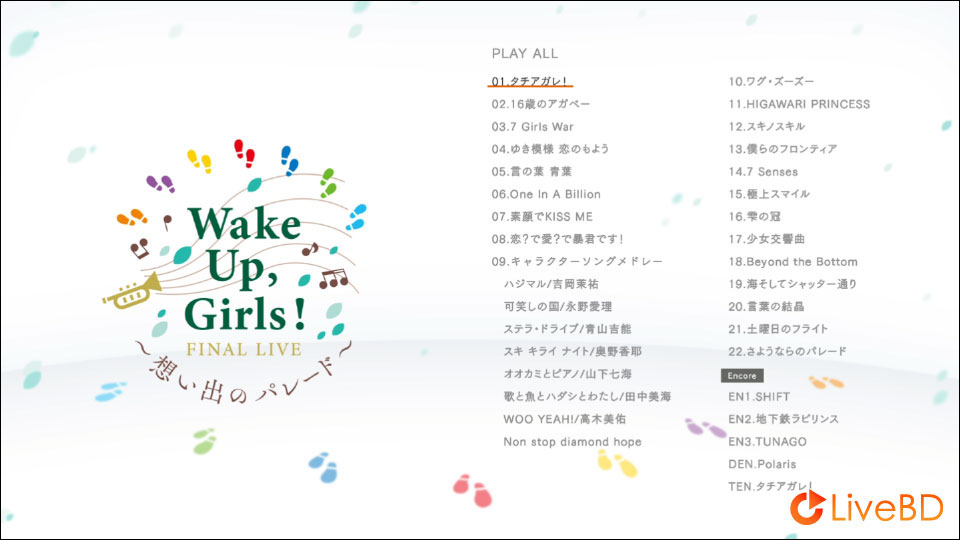The image size is (960, 540).
Task: Play track 21.土曜日のフライト
Action: (x=778, y=329)
